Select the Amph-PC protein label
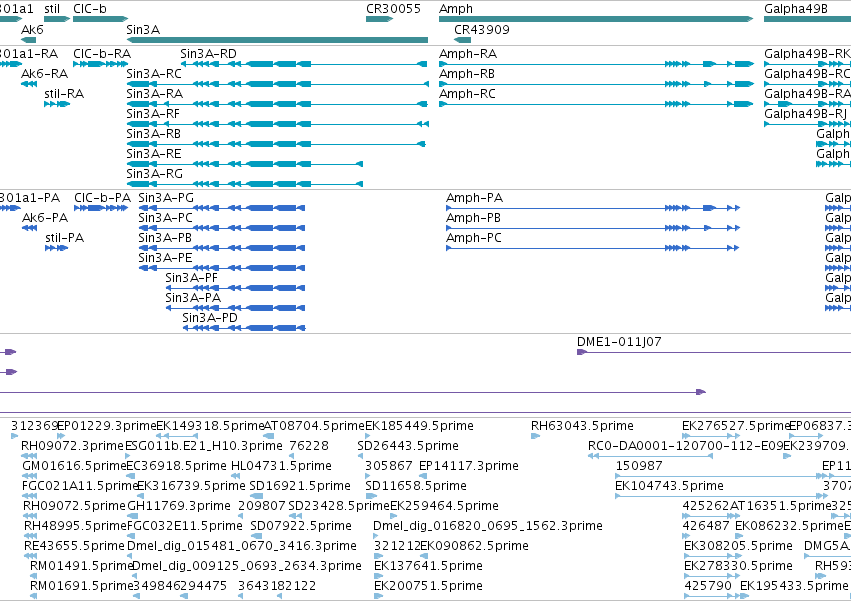Viewport: 851px width, 601px height. tap(474, 238)
